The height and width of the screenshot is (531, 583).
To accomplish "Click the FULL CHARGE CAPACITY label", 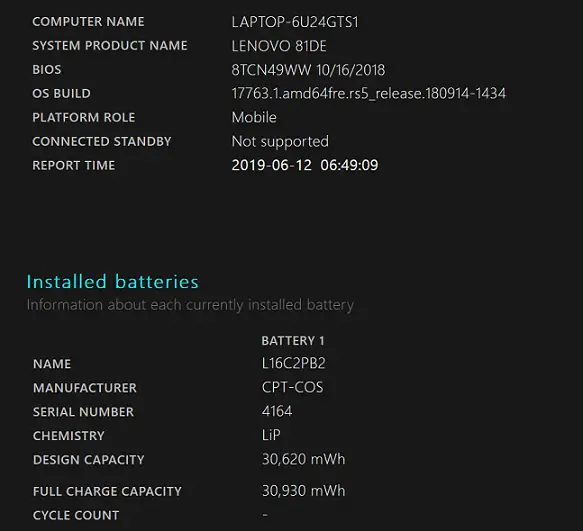I will pos(107,491).
